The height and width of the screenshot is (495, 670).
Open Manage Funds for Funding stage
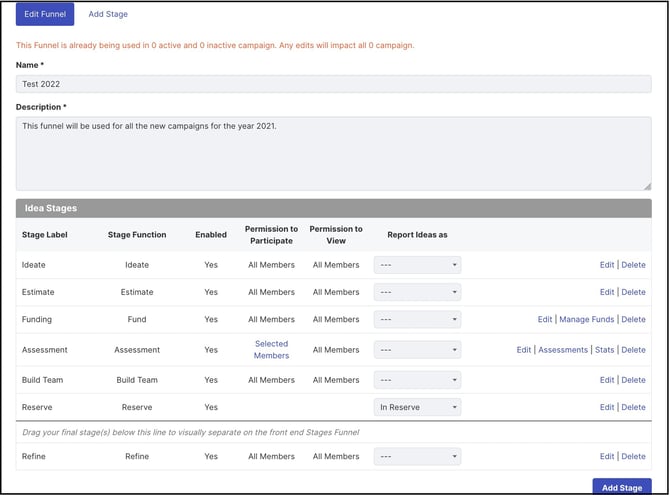point(586,320)
